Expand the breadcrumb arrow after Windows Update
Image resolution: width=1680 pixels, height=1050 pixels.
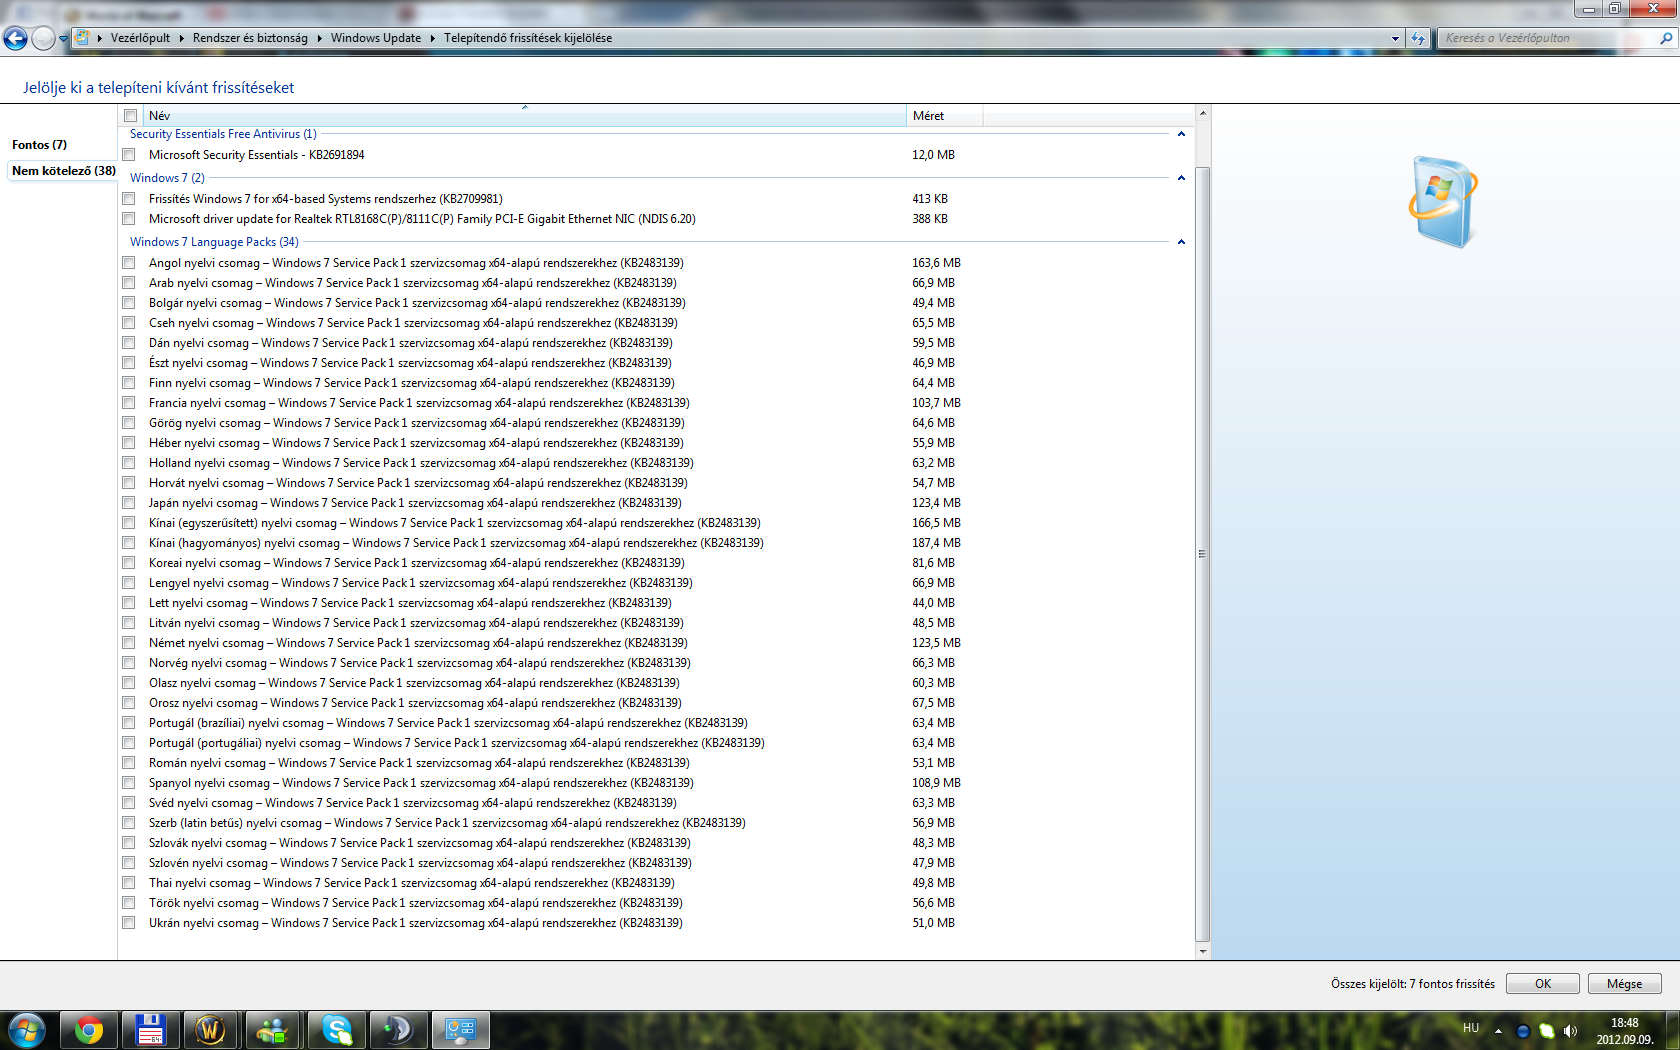(x=433, y=38)
